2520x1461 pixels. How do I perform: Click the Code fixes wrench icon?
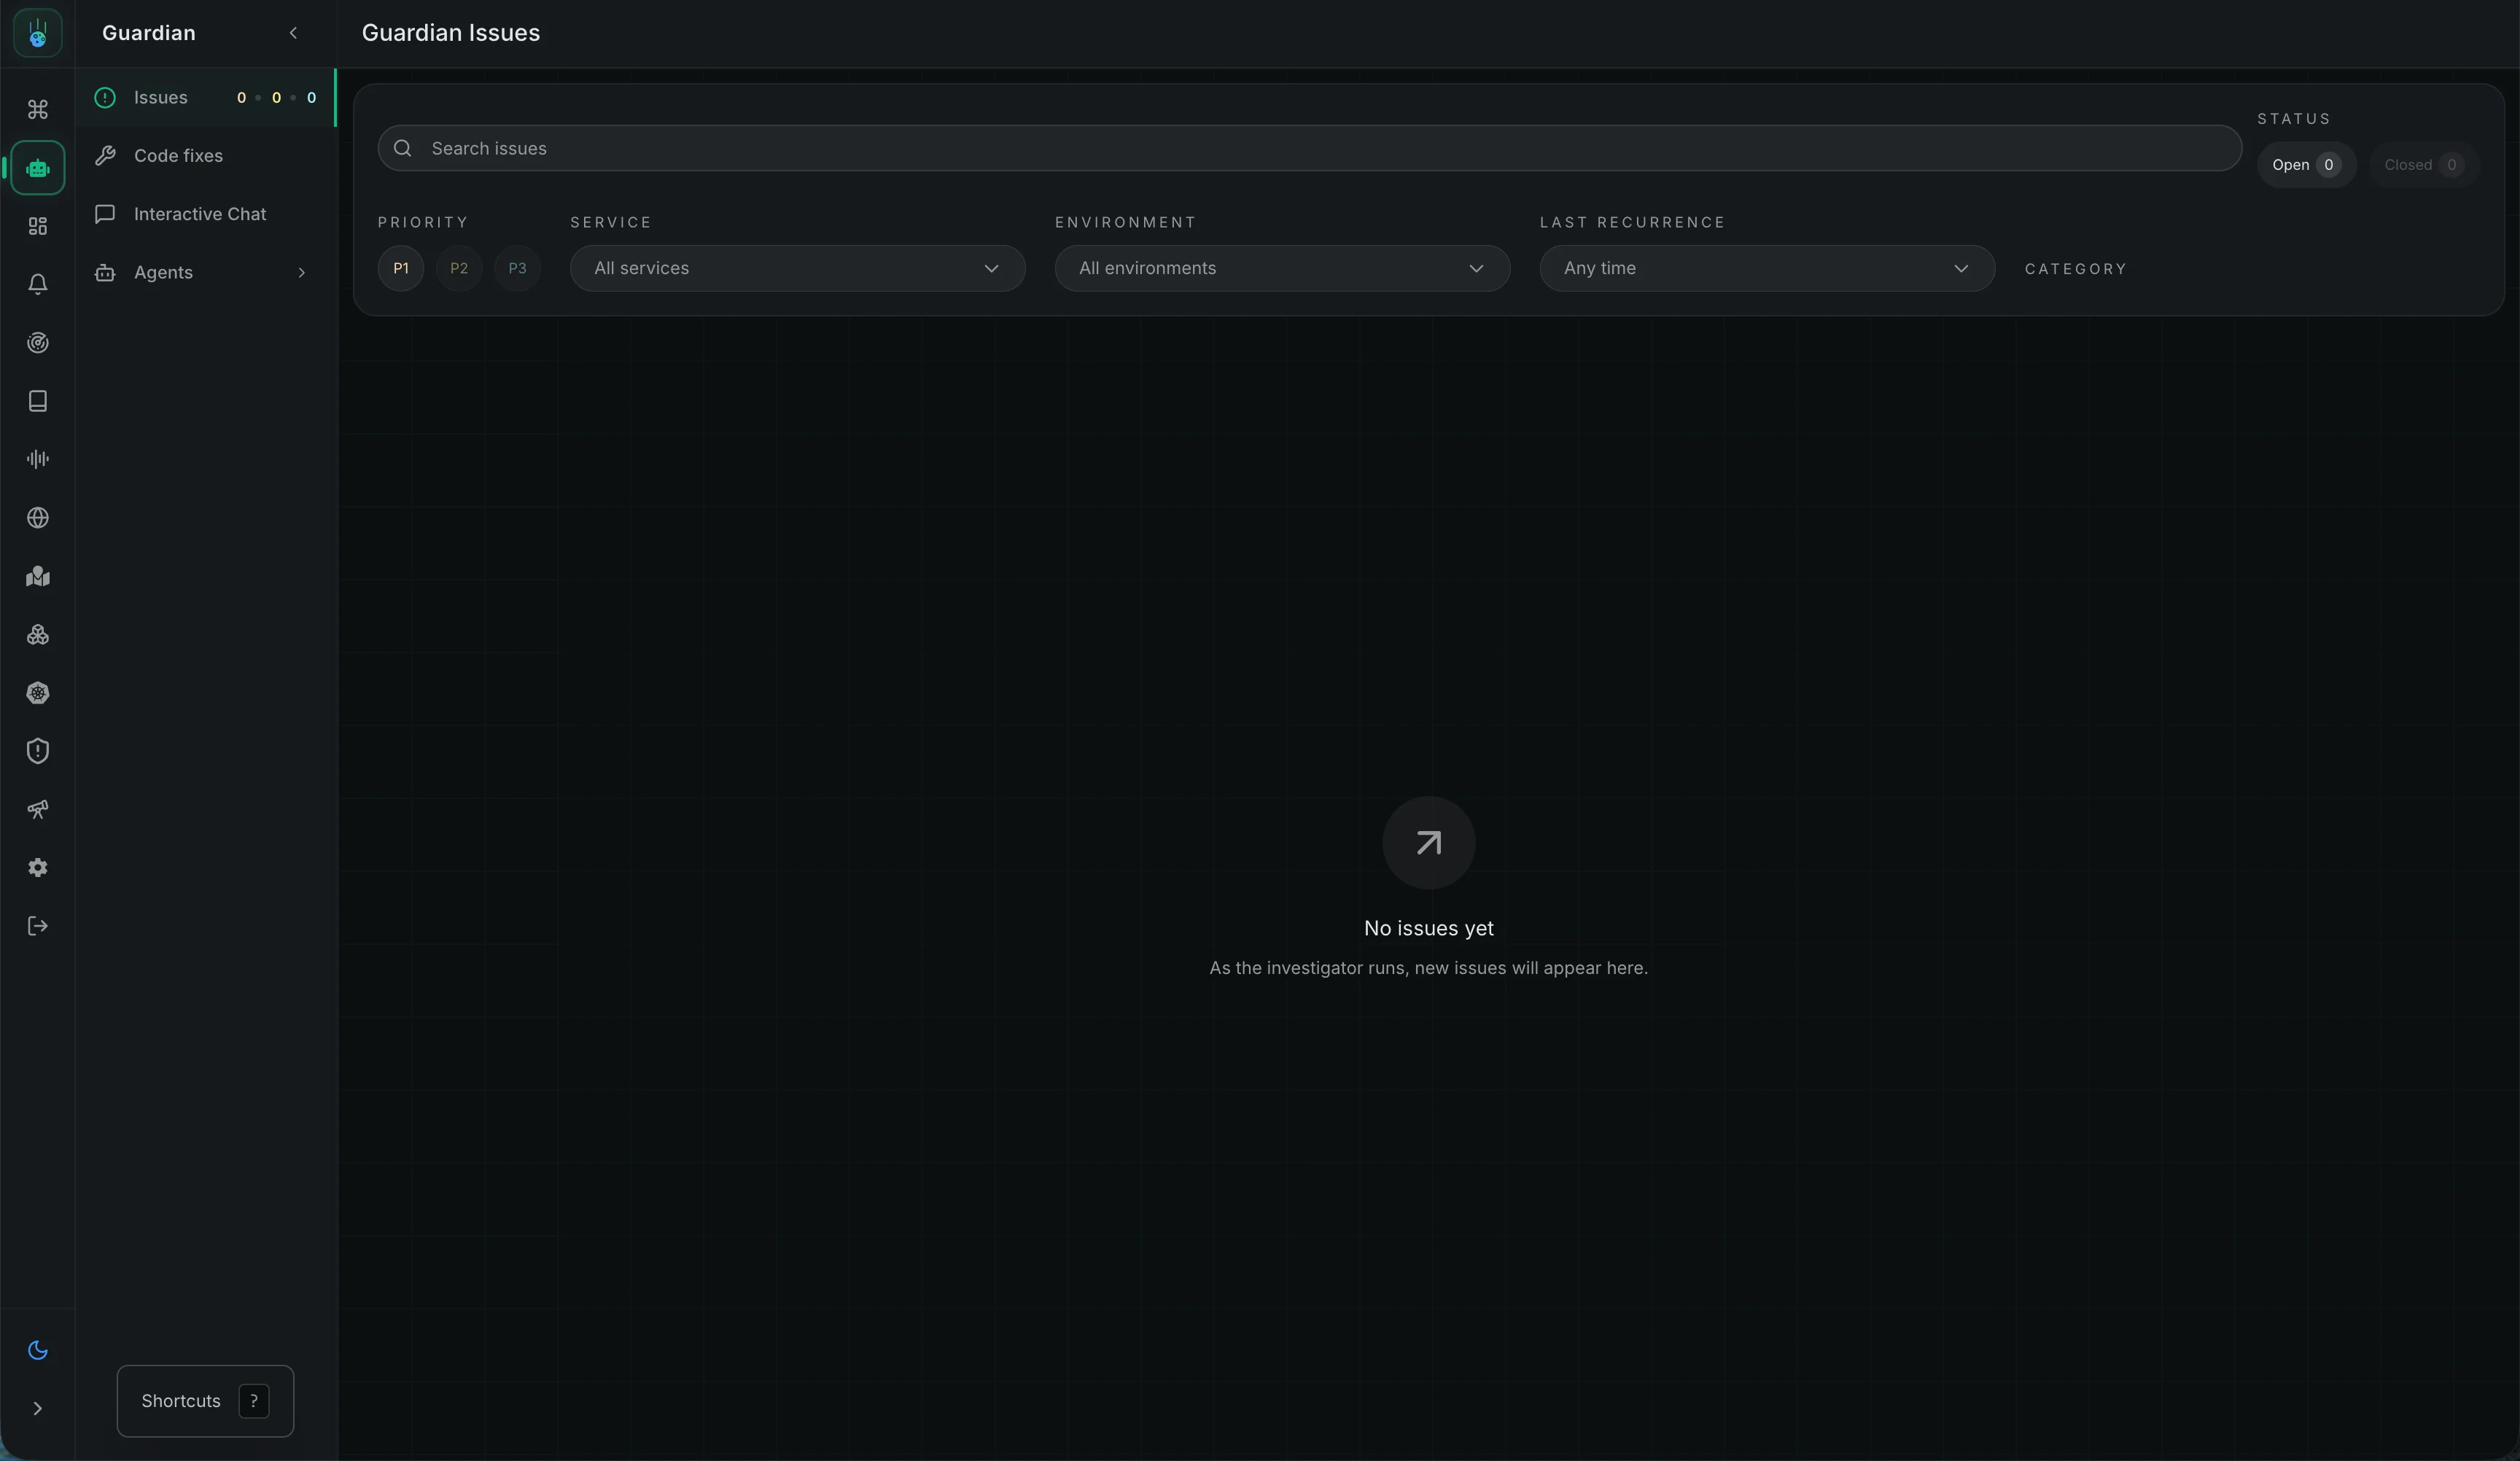click(x=105, y=156)
